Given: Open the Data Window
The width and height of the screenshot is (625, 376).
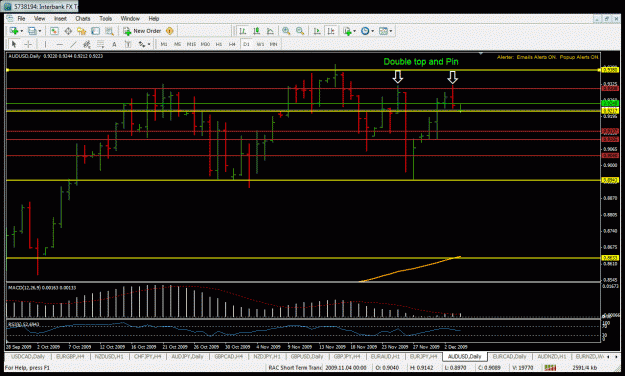Looking at the screenshot, I should click(x=68, y=31).
